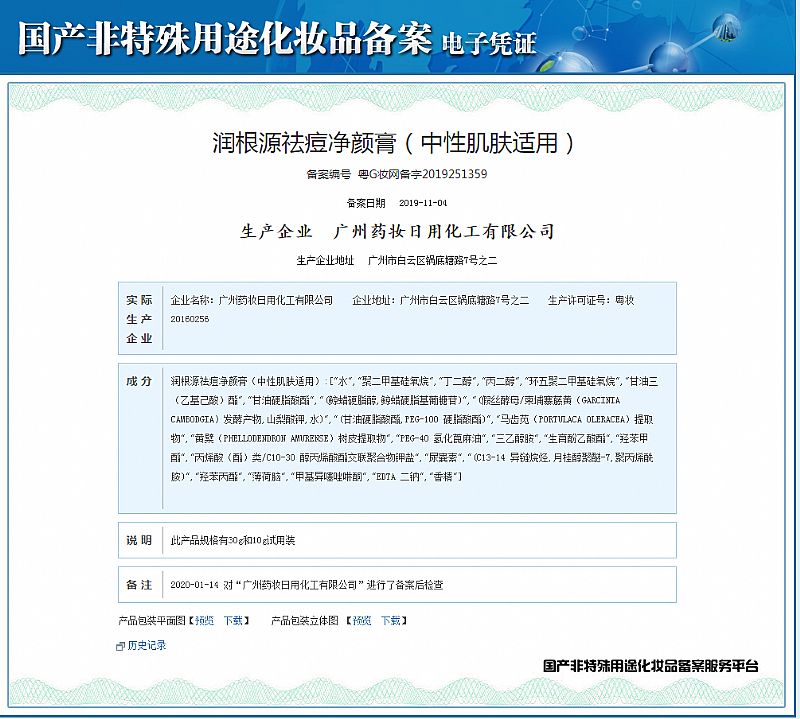
Task: Click the 企业名称 entry in production box
Action: tap(252, 301)
